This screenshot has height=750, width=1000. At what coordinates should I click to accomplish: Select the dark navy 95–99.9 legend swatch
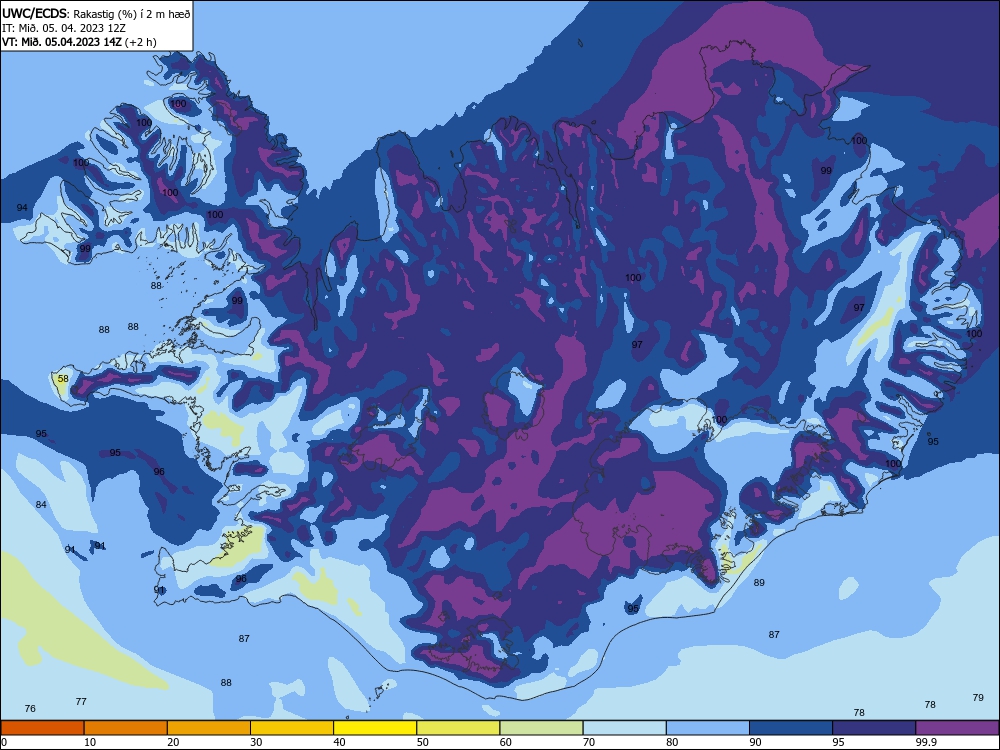(x=874, y=728)
